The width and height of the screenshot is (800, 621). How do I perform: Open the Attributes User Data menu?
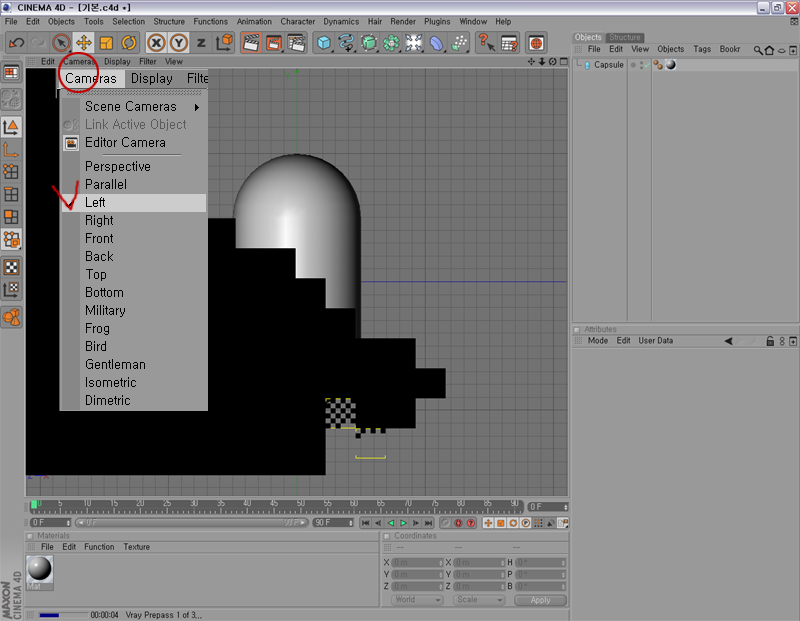click(655, 341)
